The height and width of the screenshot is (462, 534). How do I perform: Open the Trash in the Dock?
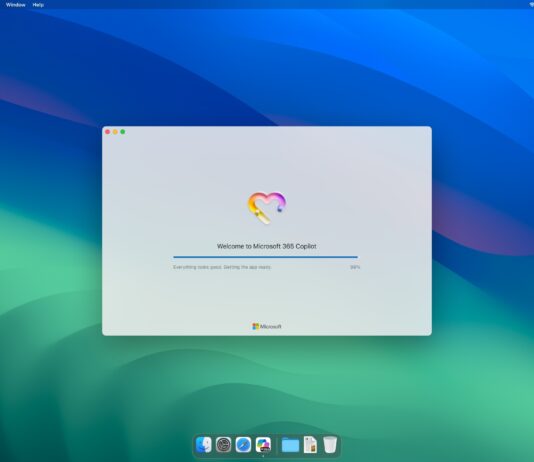[330, 445]
